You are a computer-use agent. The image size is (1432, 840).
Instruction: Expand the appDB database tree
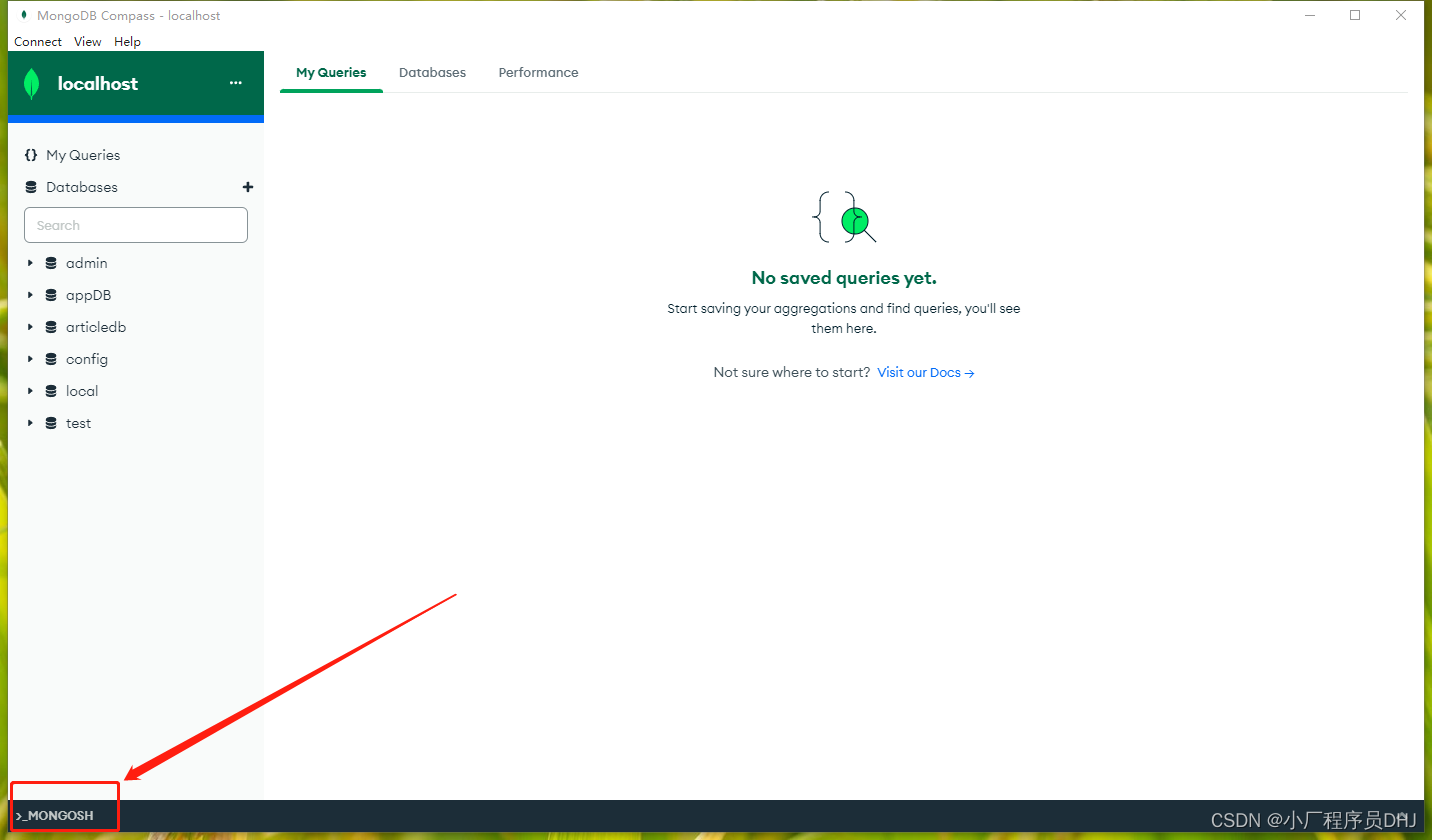coord(30,295)
